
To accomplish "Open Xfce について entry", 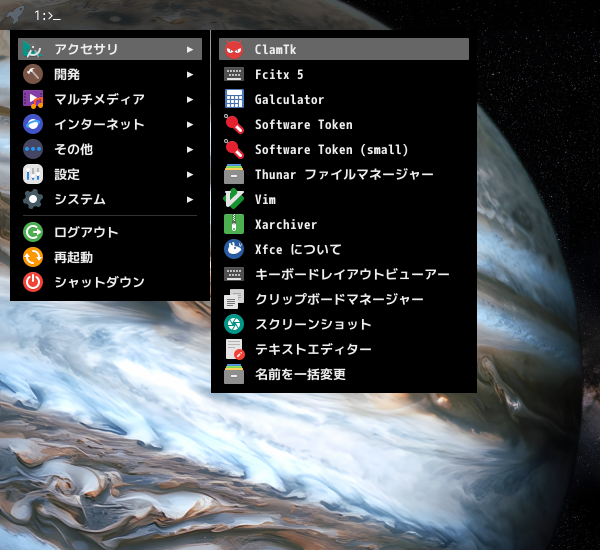I will (344, 249).
